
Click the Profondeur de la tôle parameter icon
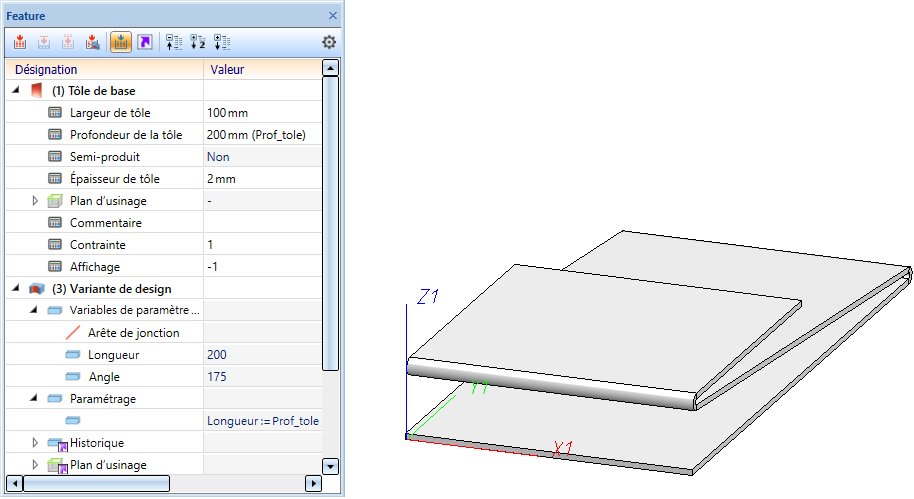[55, 135]
